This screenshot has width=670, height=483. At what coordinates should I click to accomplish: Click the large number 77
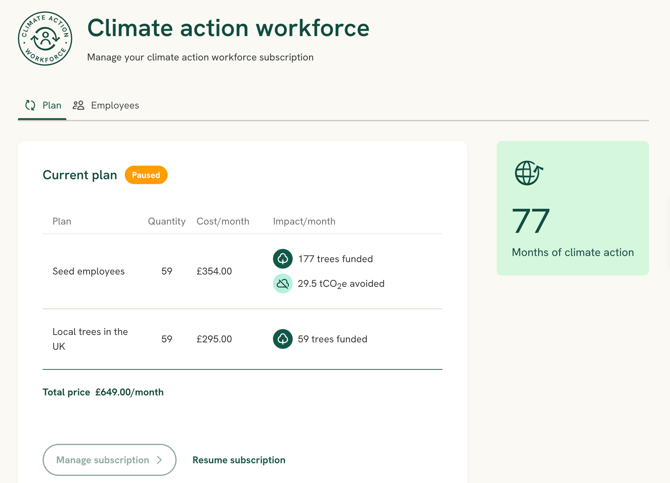[x=531, y=221]
